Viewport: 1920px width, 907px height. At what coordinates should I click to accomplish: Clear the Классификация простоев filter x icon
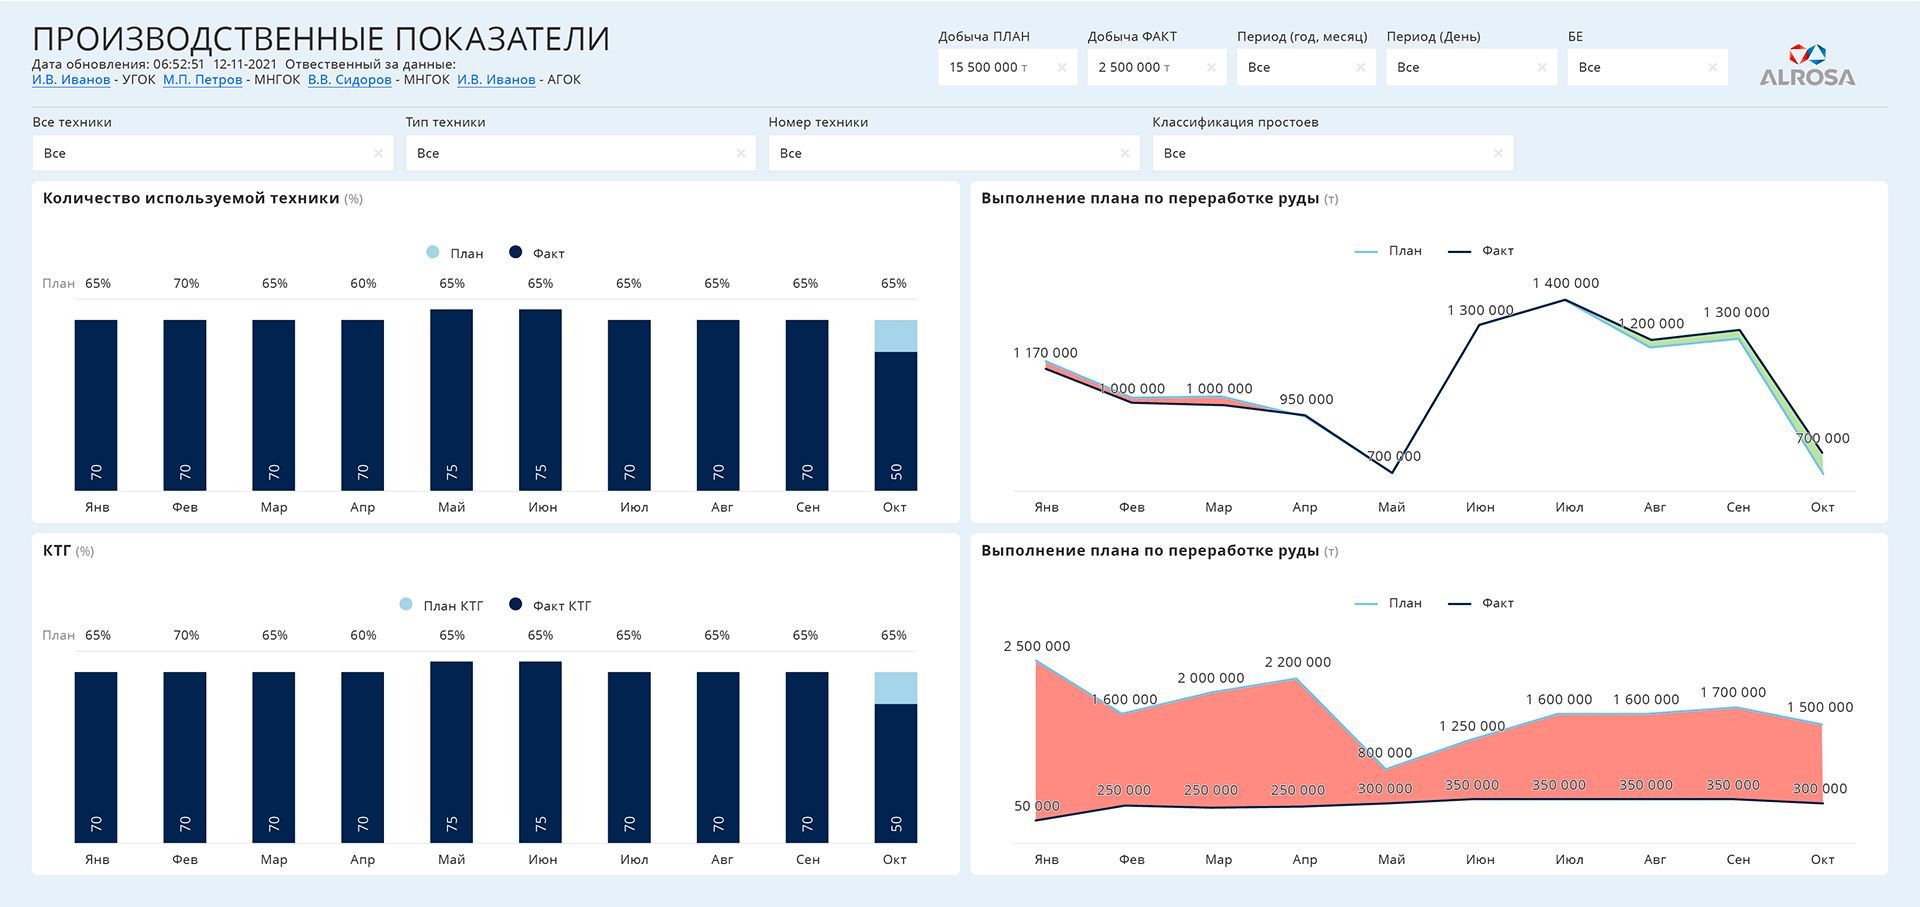point(1497,154)
